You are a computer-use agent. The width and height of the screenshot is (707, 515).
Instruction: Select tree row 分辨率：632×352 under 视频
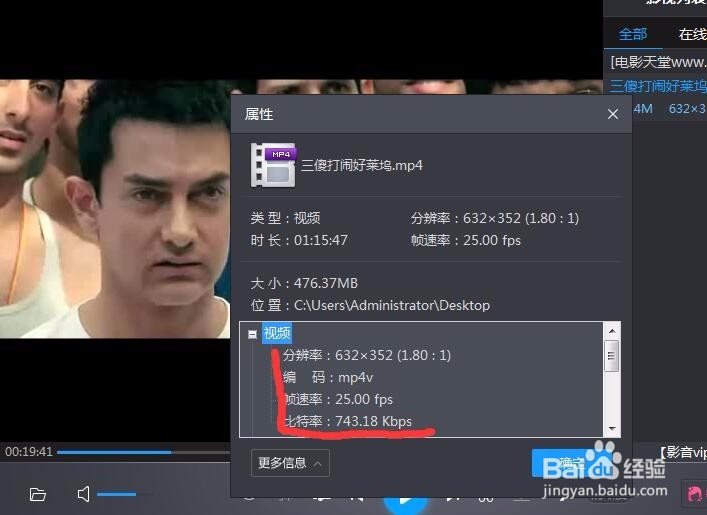[x=367, y=355]
